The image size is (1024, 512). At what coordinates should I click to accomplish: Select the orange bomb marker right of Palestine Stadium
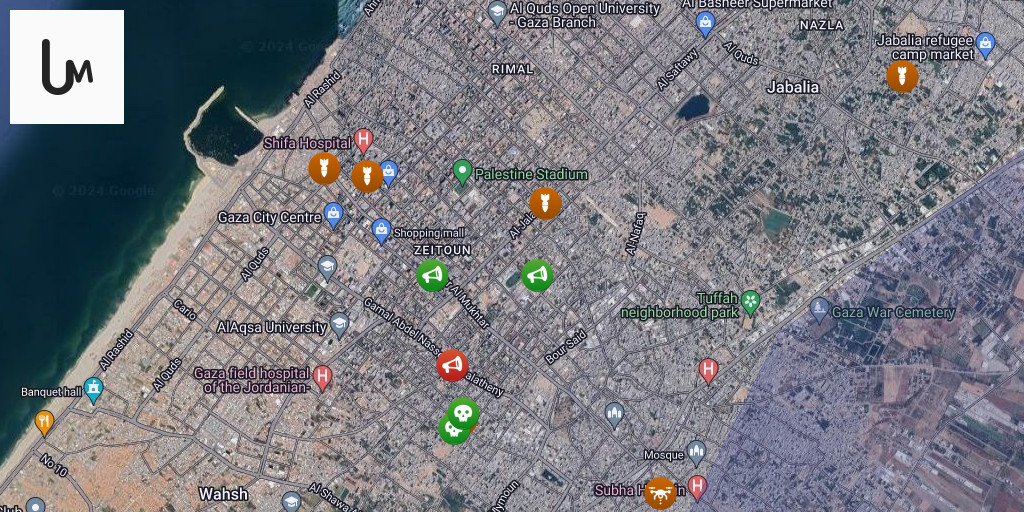[545, 203]
